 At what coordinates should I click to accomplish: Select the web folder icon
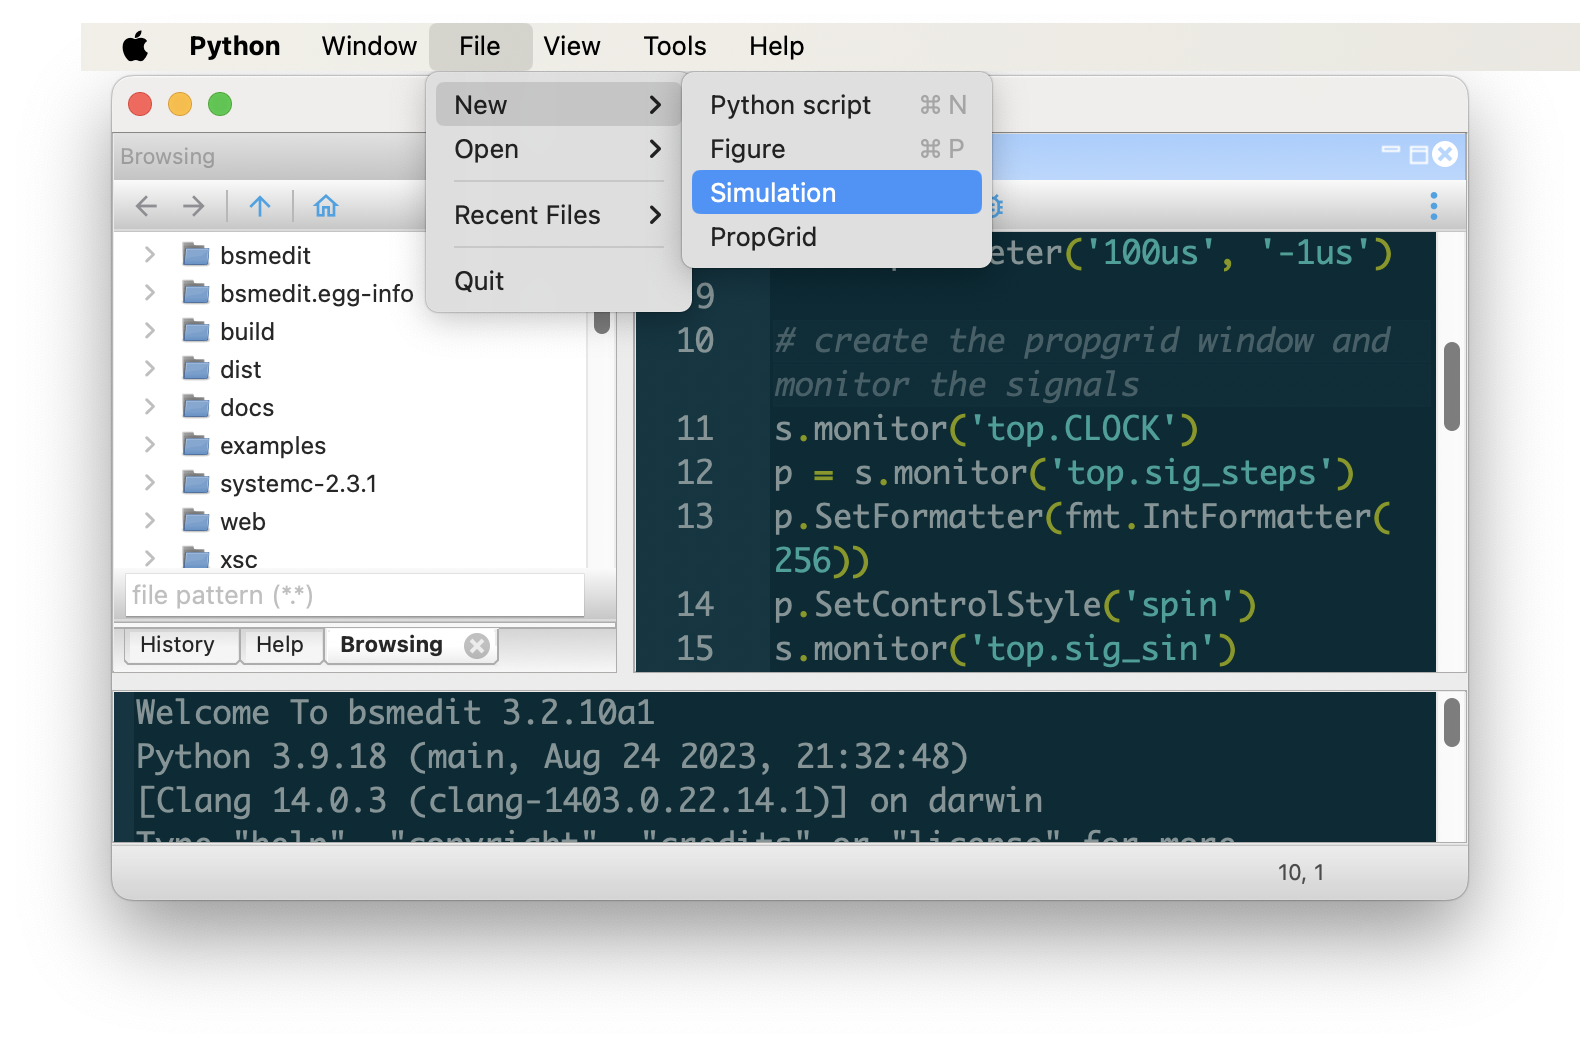pos(196,520)
